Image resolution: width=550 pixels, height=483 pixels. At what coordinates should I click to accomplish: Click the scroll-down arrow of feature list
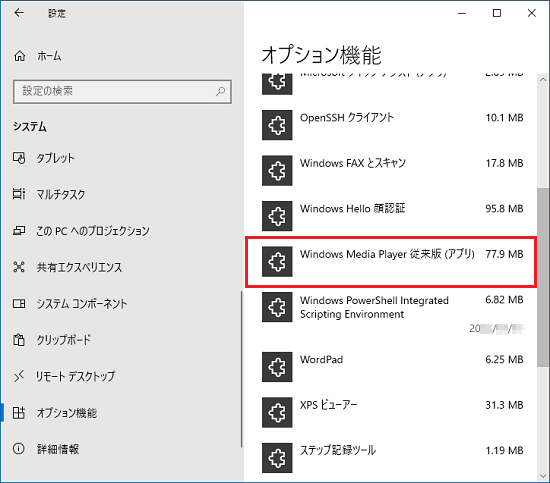coord(543,476)
